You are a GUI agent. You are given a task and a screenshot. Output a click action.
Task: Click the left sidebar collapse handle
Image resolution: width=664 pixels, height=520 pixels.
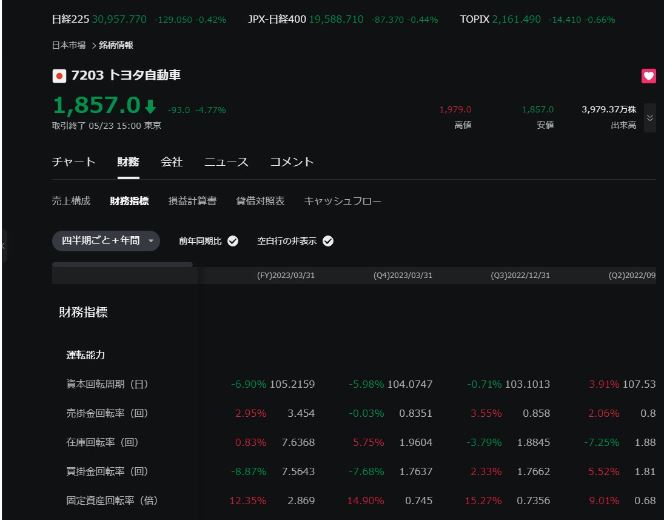[x=3, y=246]
